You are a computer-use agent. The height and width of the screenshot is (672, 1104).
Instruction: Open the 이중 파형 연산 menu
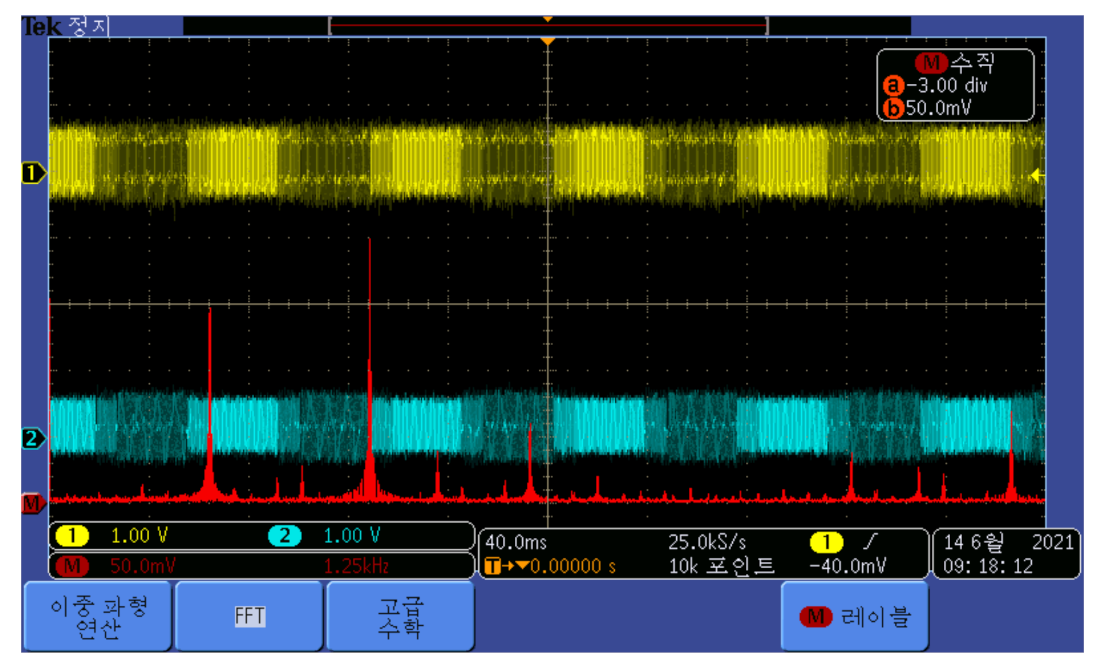[98, 616]
